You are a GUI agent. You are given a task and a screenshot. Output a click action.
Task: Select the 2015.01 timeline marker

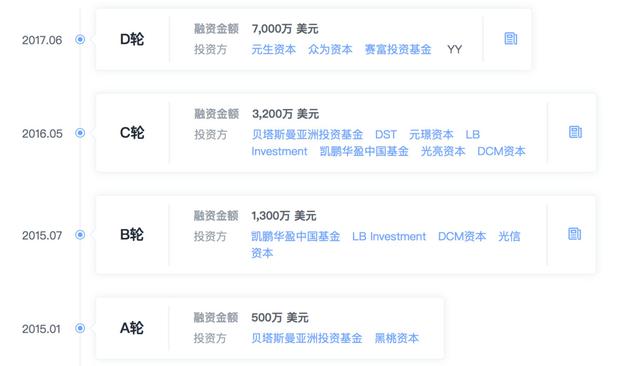point(80,328)
